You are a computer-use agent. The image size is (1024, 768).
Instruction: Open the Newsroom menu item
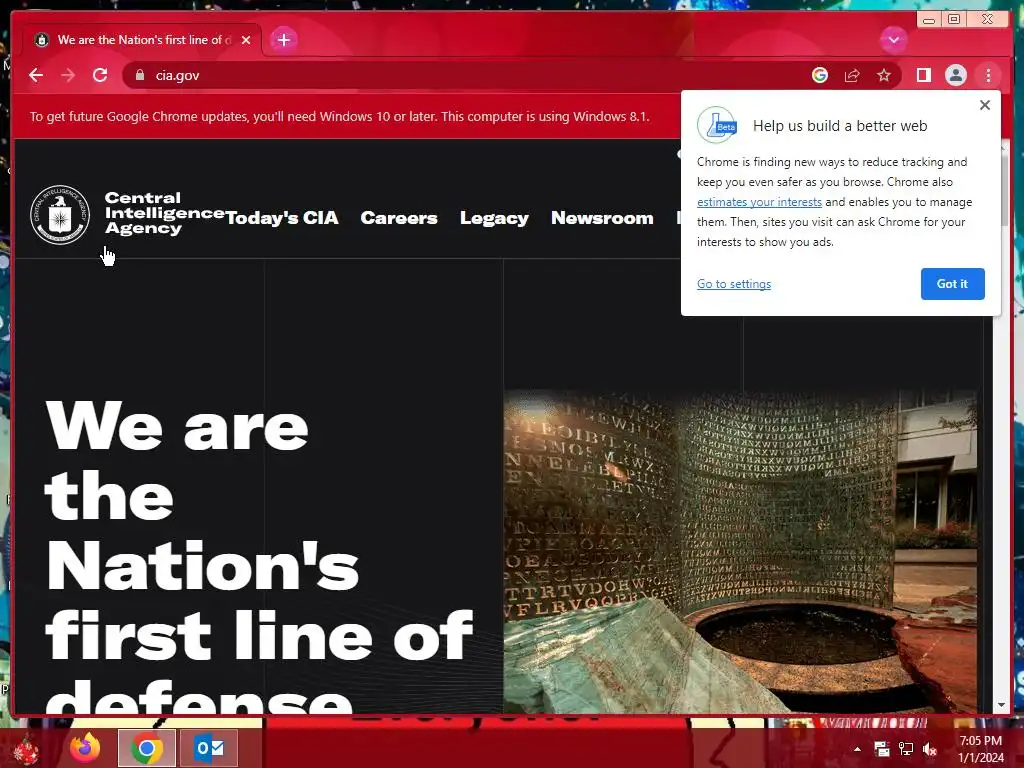coord(602,217)
